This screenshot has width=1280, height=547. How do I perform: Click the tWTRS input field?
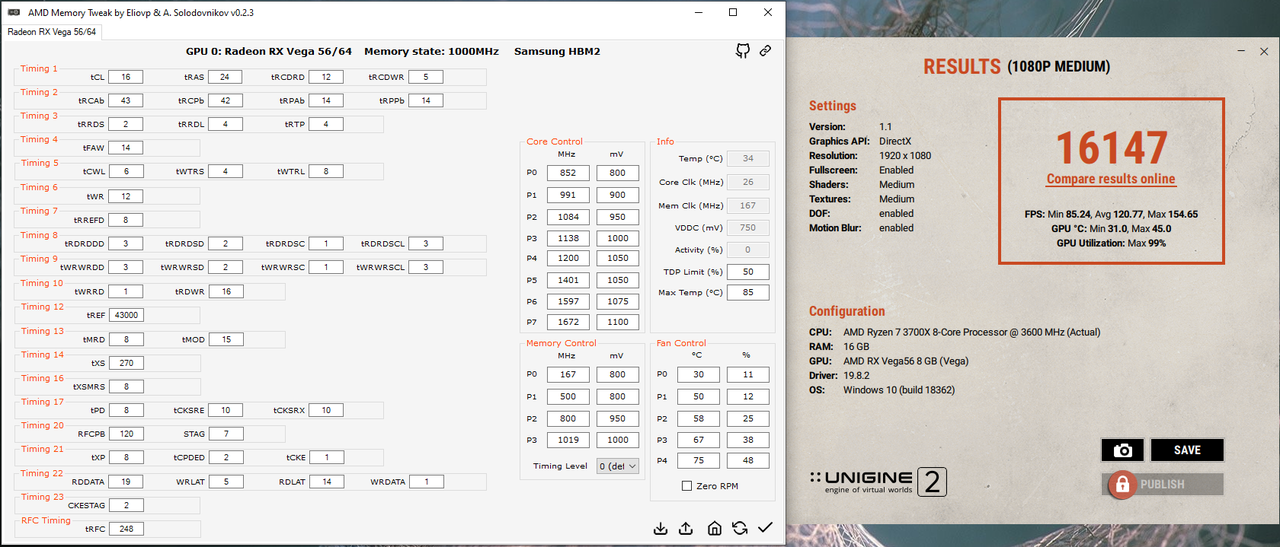225,172
